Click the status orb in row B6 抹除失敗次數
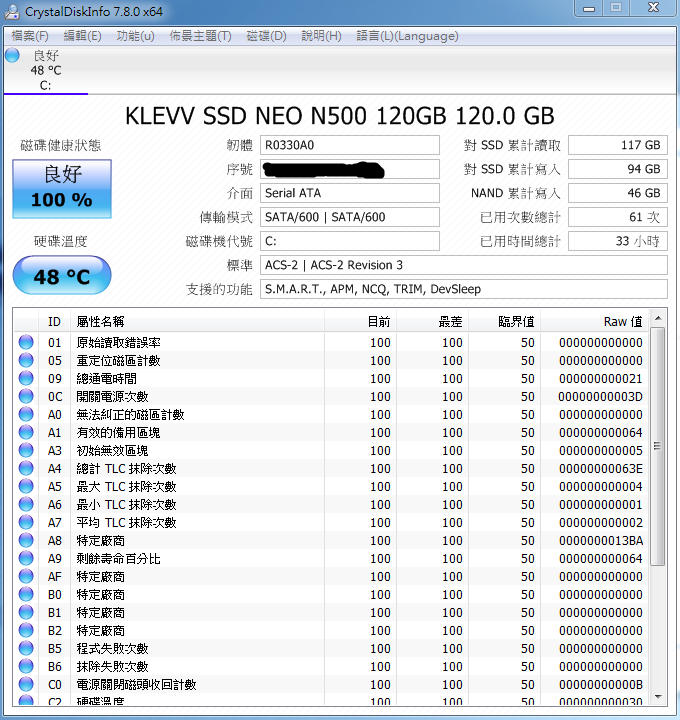Screen dimensions: 680x720 point(26,666)
